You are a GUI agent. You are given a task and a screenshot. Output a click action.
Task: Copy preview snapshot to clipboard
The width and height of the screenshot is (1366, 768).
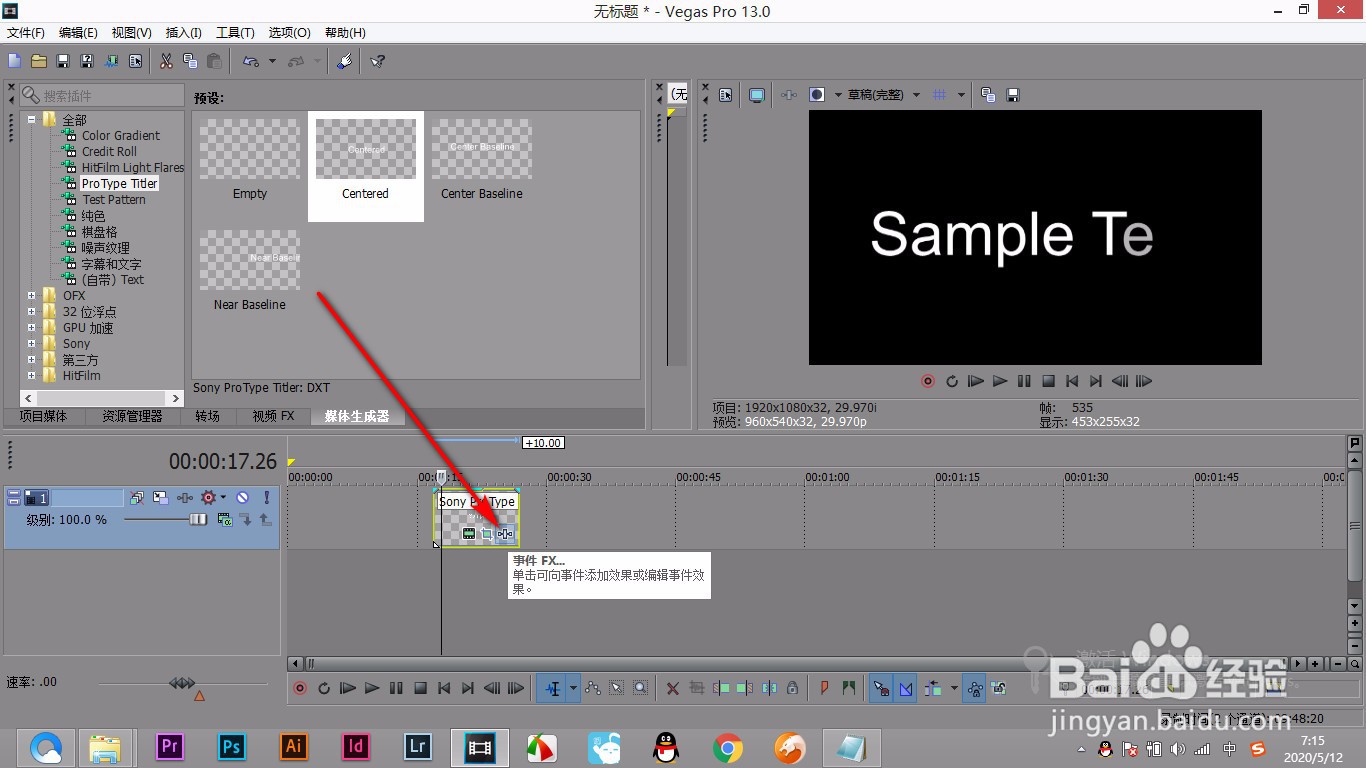pos(988,95)
